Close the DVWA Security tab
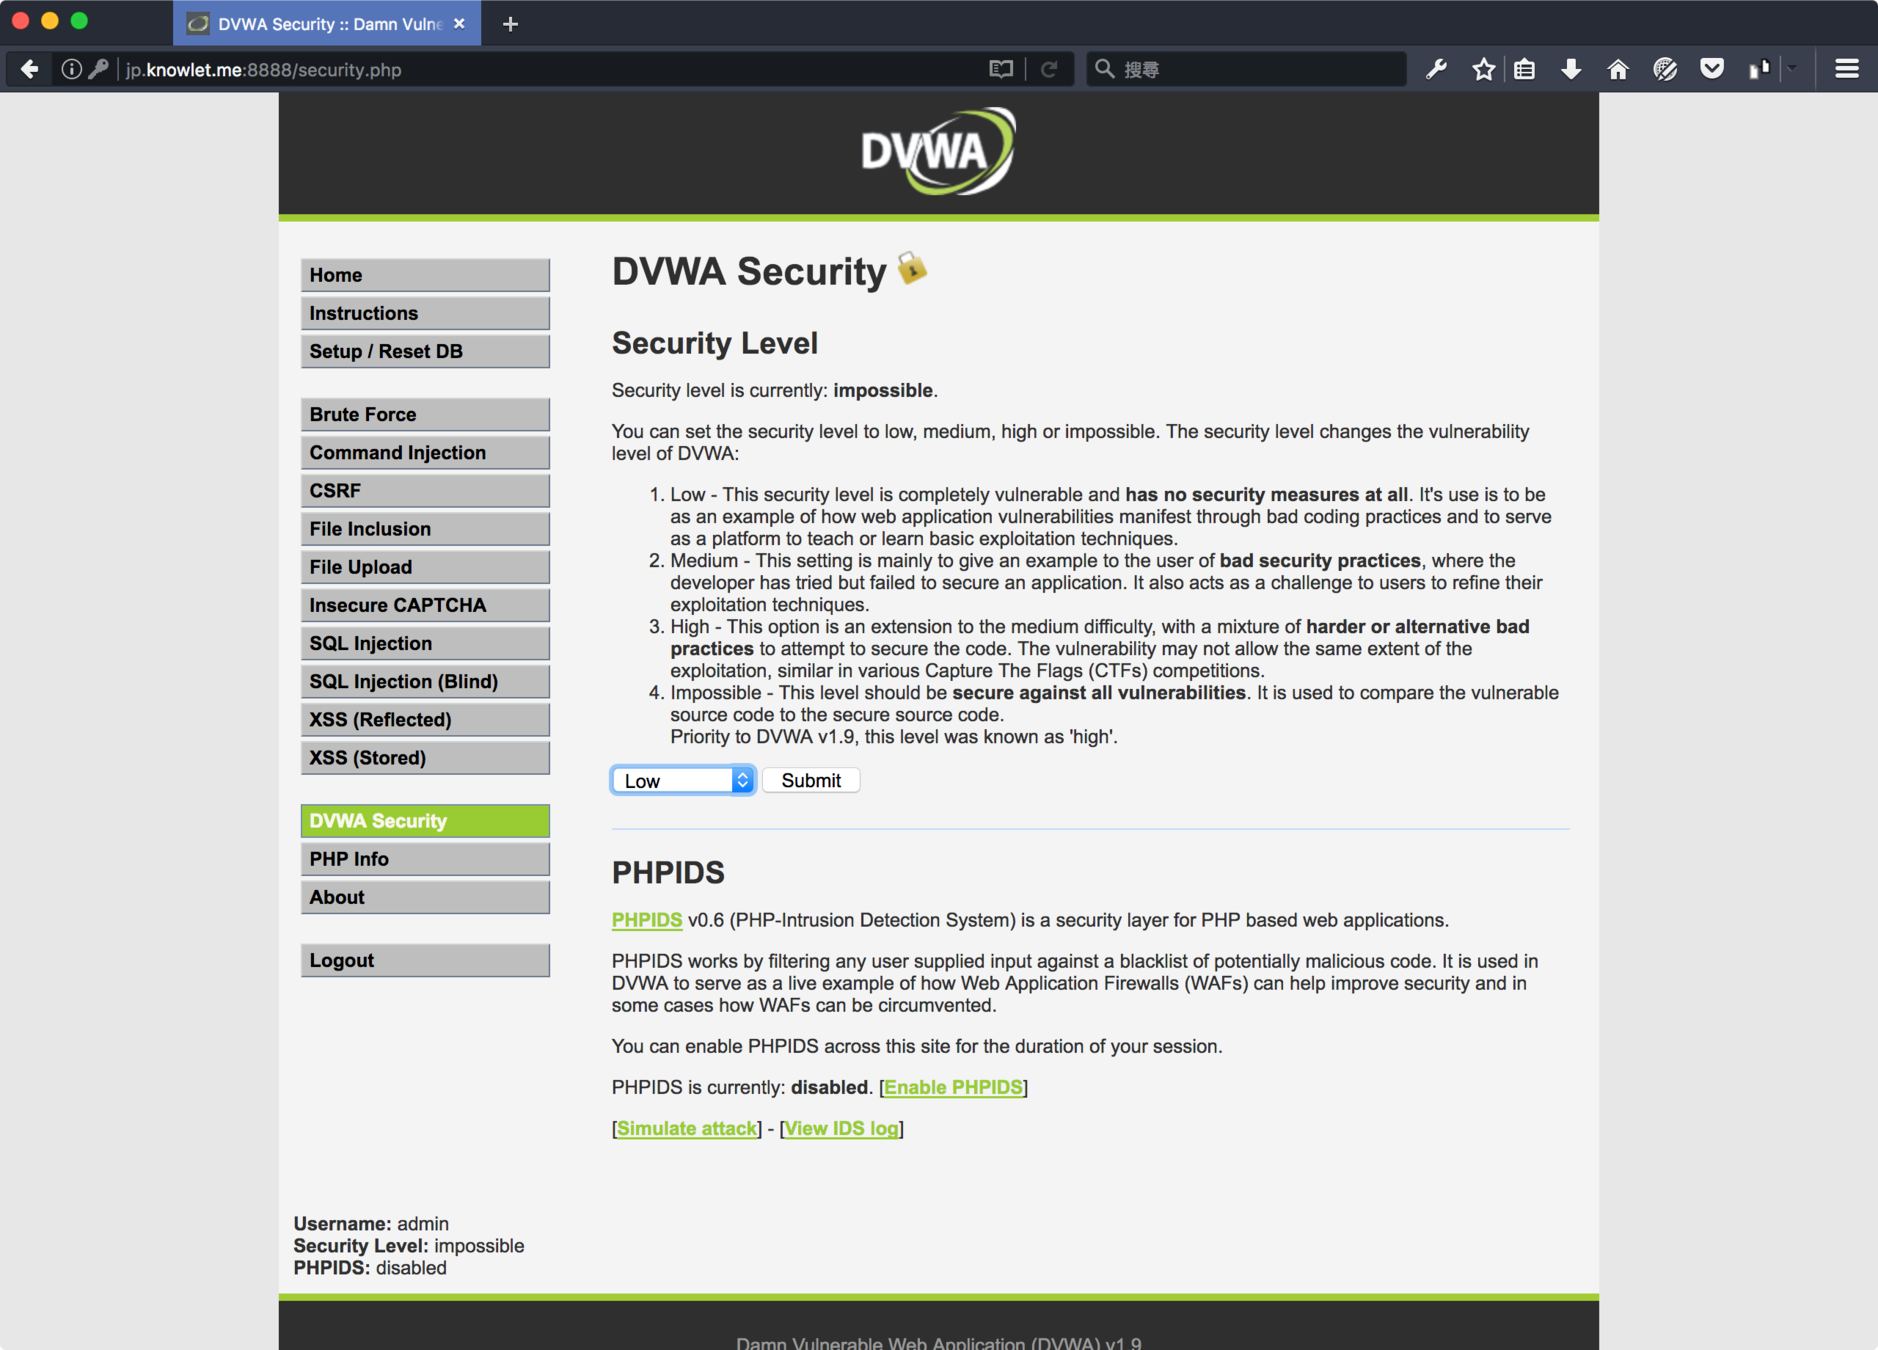Screen dimensions: 1878x1350 tap(459, 24)
